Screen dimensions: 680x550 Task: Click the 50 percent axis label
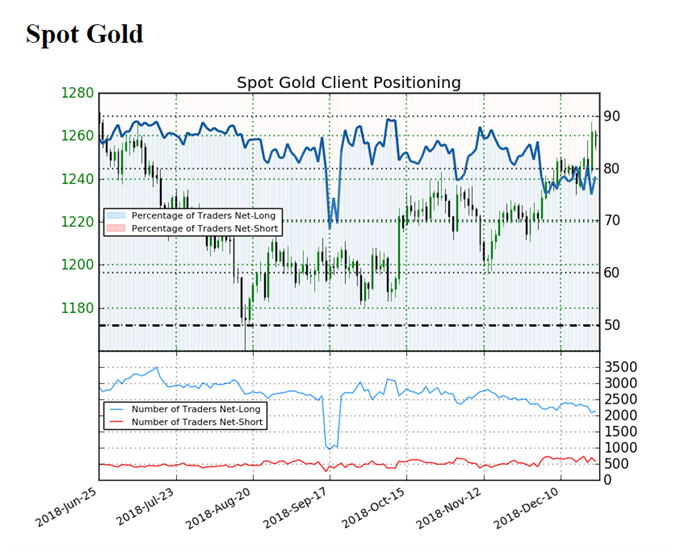click(612, 325)
